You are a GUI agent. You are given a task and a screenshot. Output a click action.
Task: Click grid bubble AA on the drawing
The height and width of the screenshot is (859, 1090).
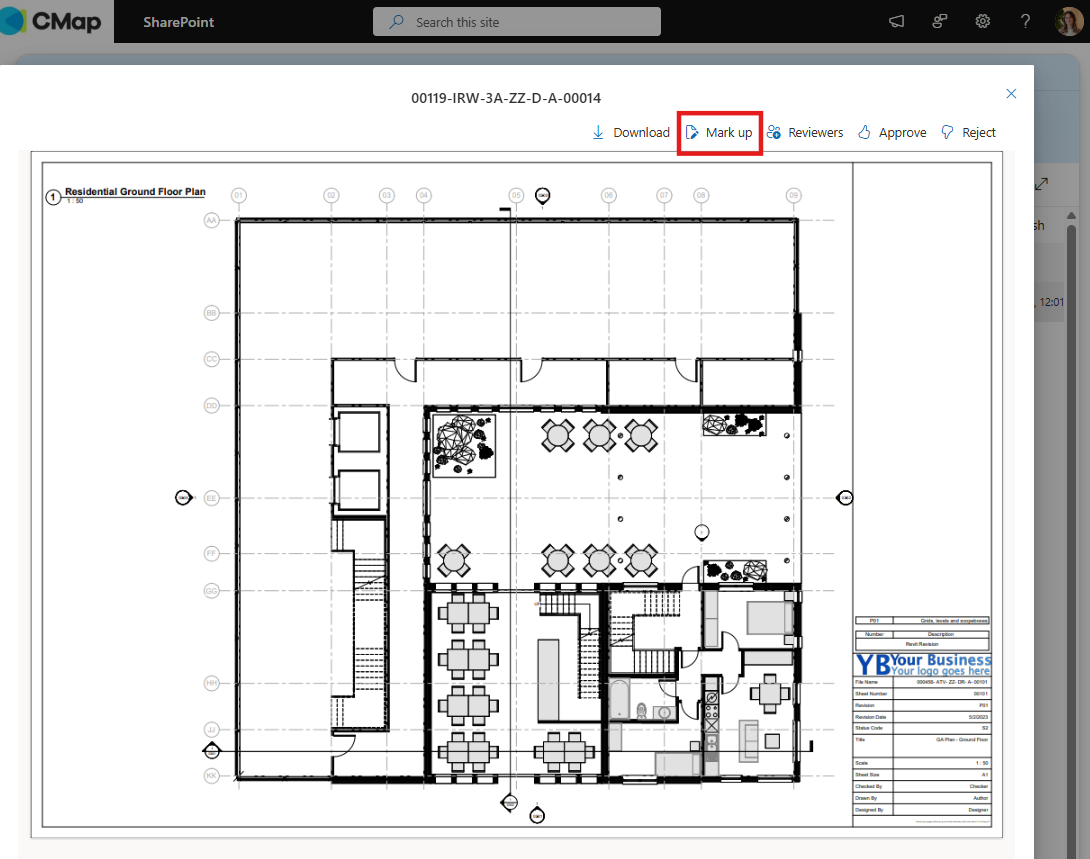pos(211,220)
